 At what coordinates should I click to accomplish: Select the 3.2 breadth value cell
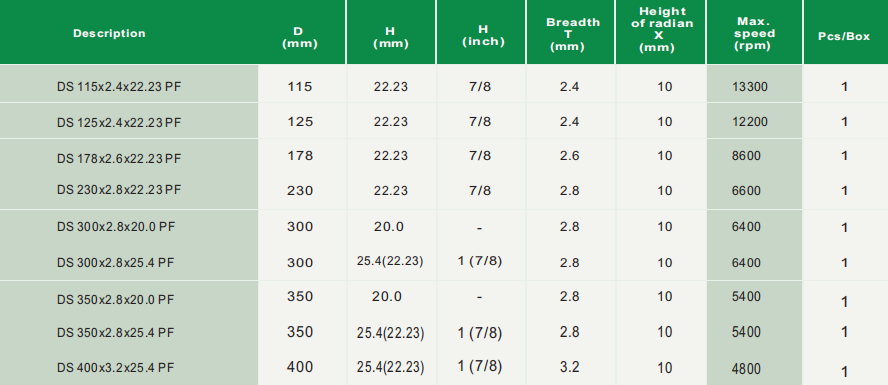(x=569, y=367)
